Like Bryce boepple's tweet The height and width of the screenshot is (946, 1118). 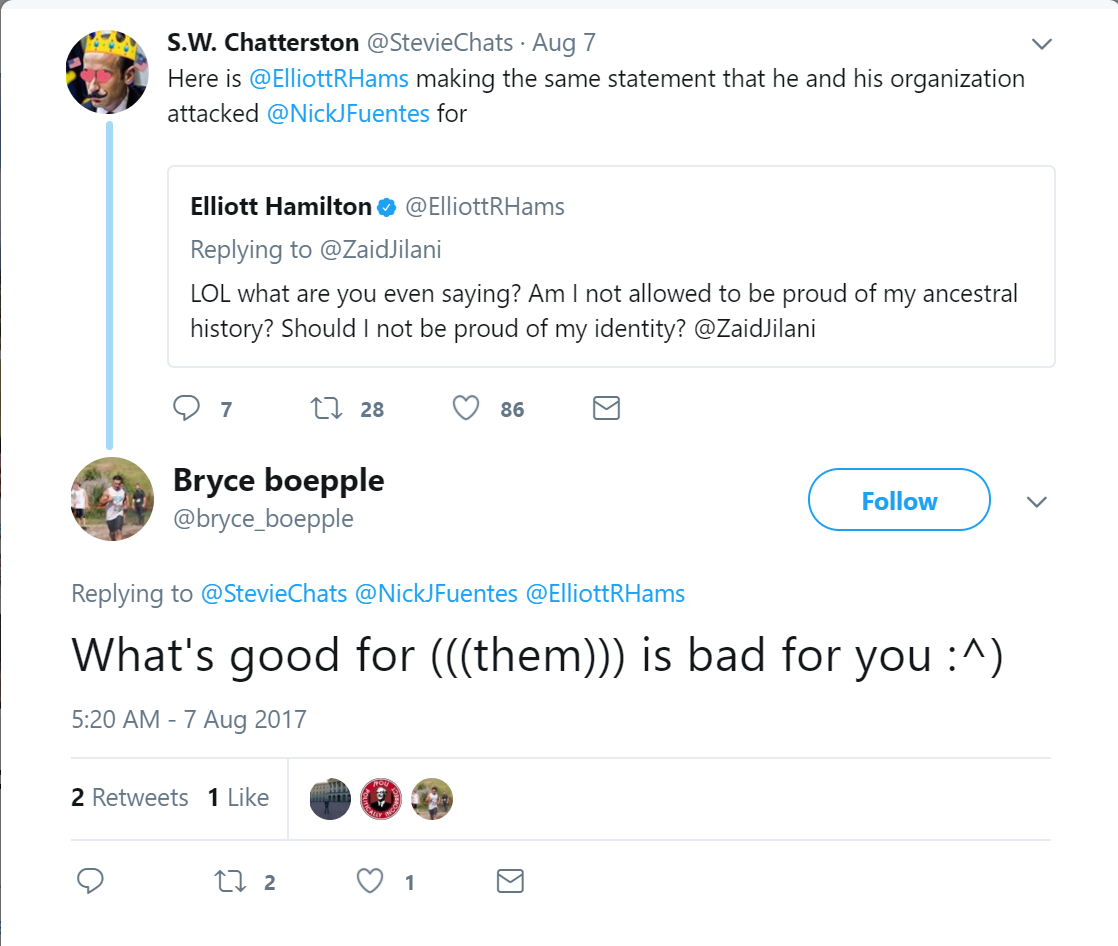coord(371,880)
